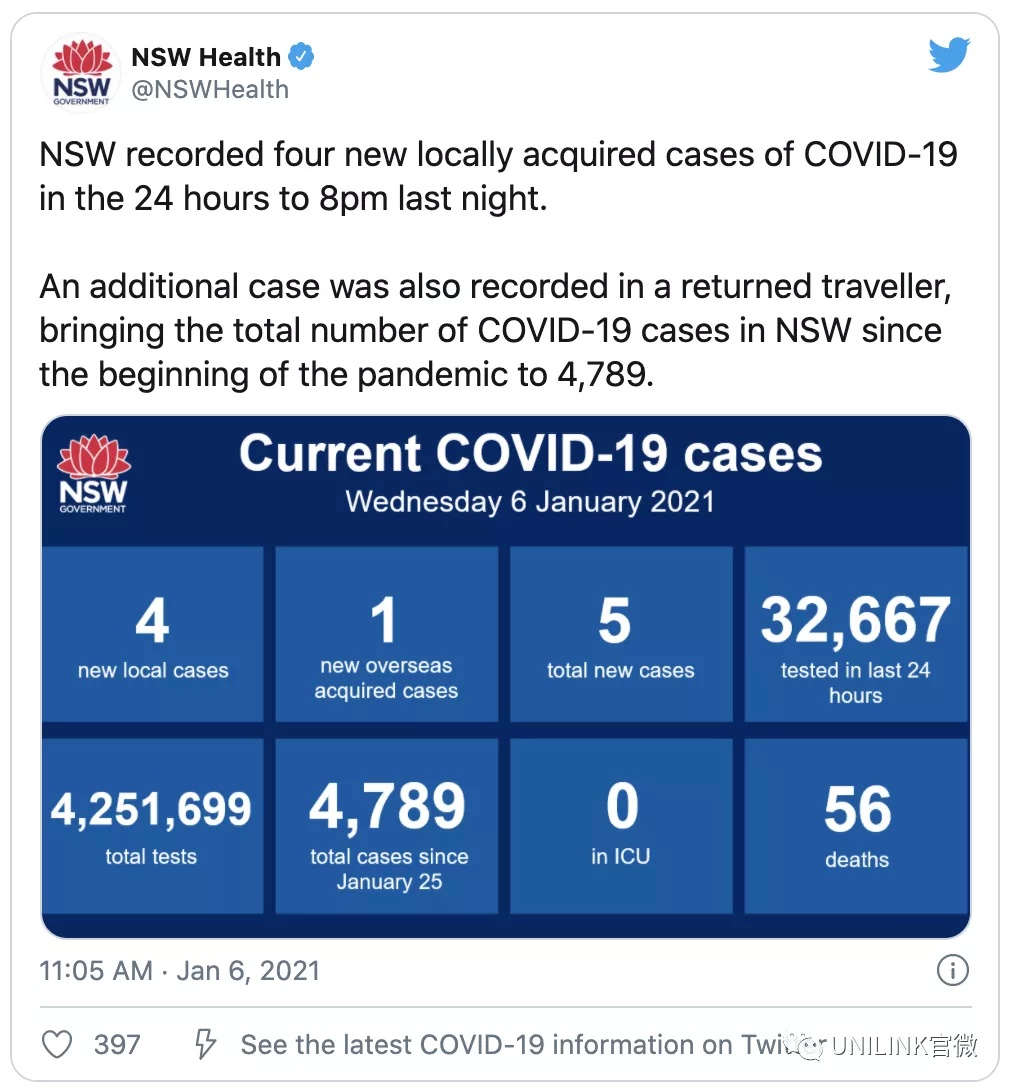Click the Twitter bird logo
Image resolution: width=1010 pixels, height=1090 pixels.
(x=949, y=55)
